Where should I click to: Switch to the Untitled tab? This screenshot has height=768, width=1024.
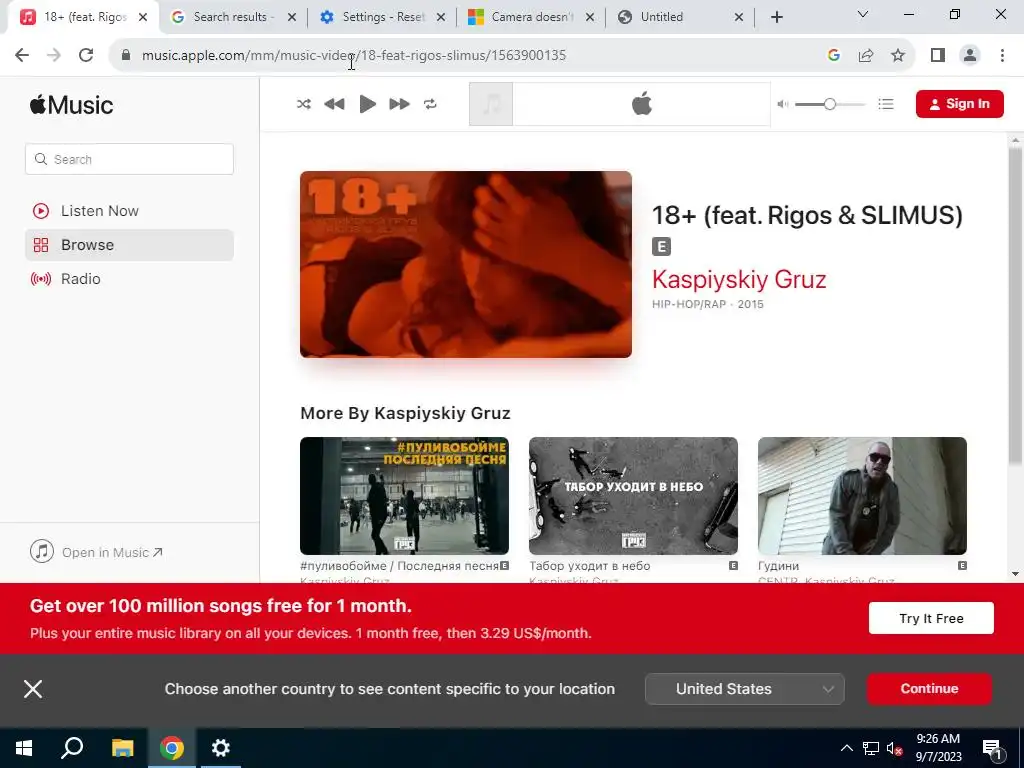679,17
